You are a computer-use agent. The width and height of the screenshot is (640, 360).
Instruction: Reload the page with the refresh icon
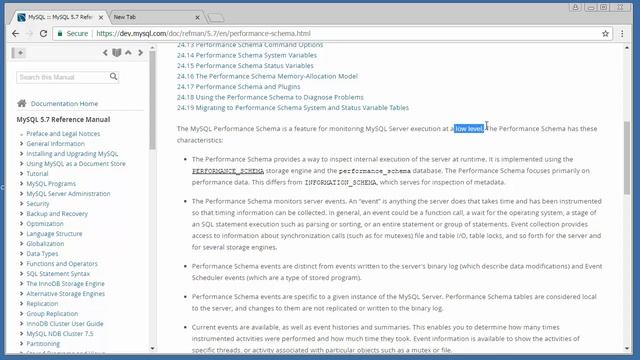(x=43, y=33)
